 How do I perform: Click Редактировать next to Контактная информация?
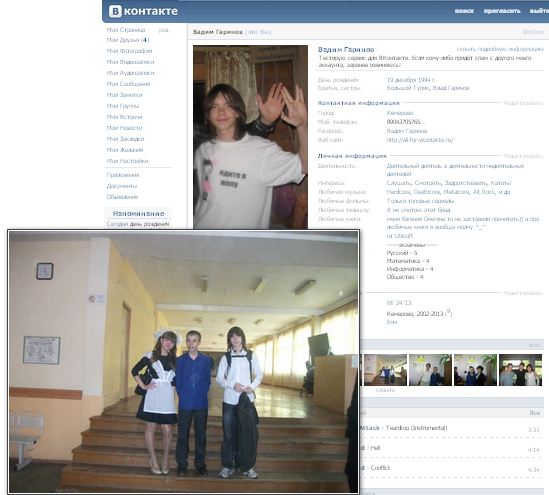coord(523,103)
